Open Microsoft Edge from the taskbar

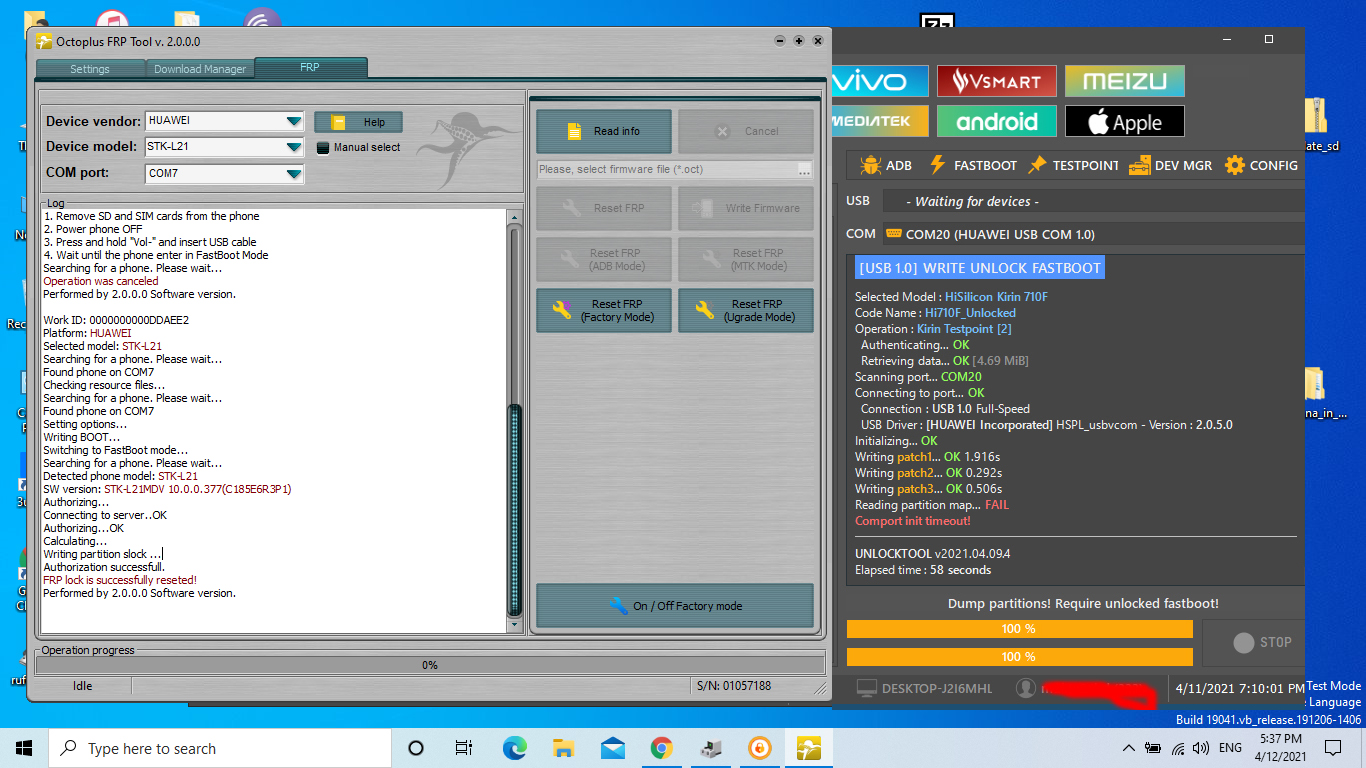[514, 748]
